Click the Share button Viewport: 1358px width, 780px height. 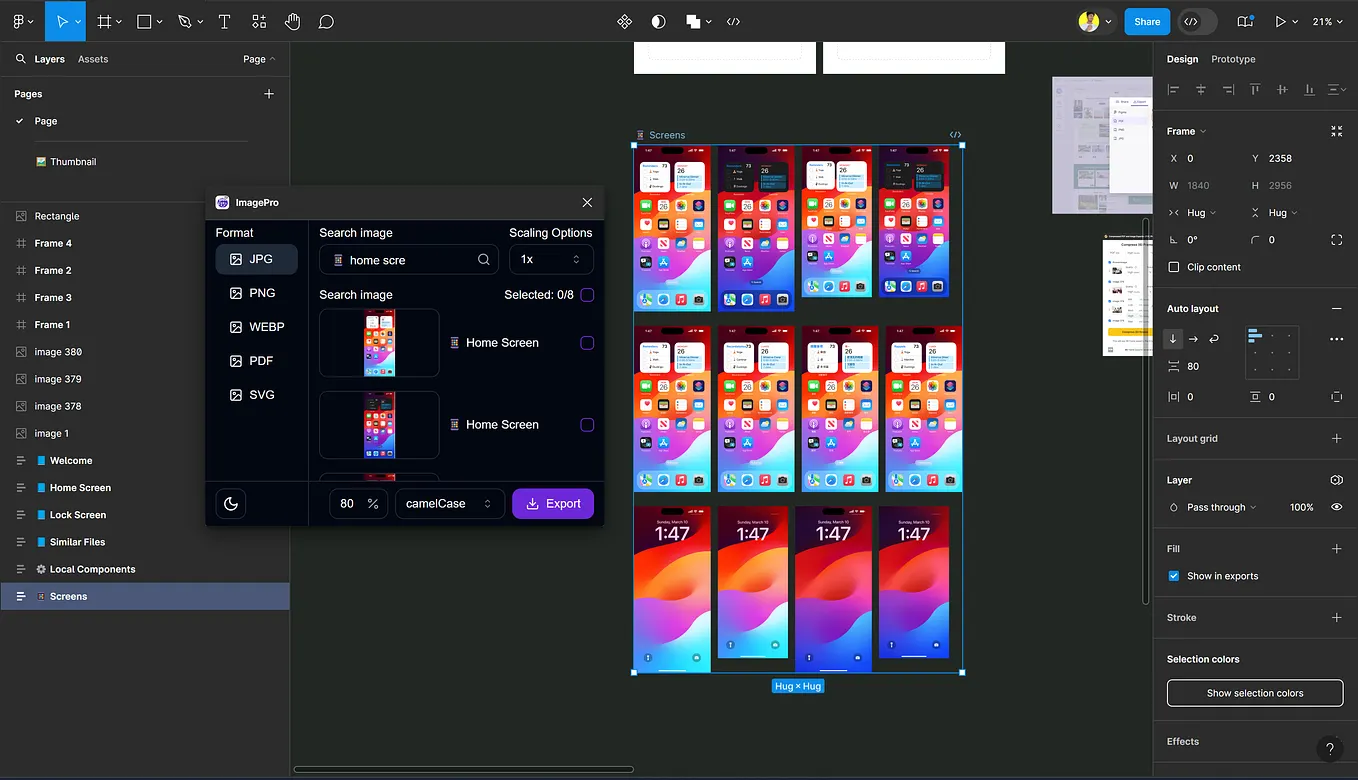point(1147,21)
